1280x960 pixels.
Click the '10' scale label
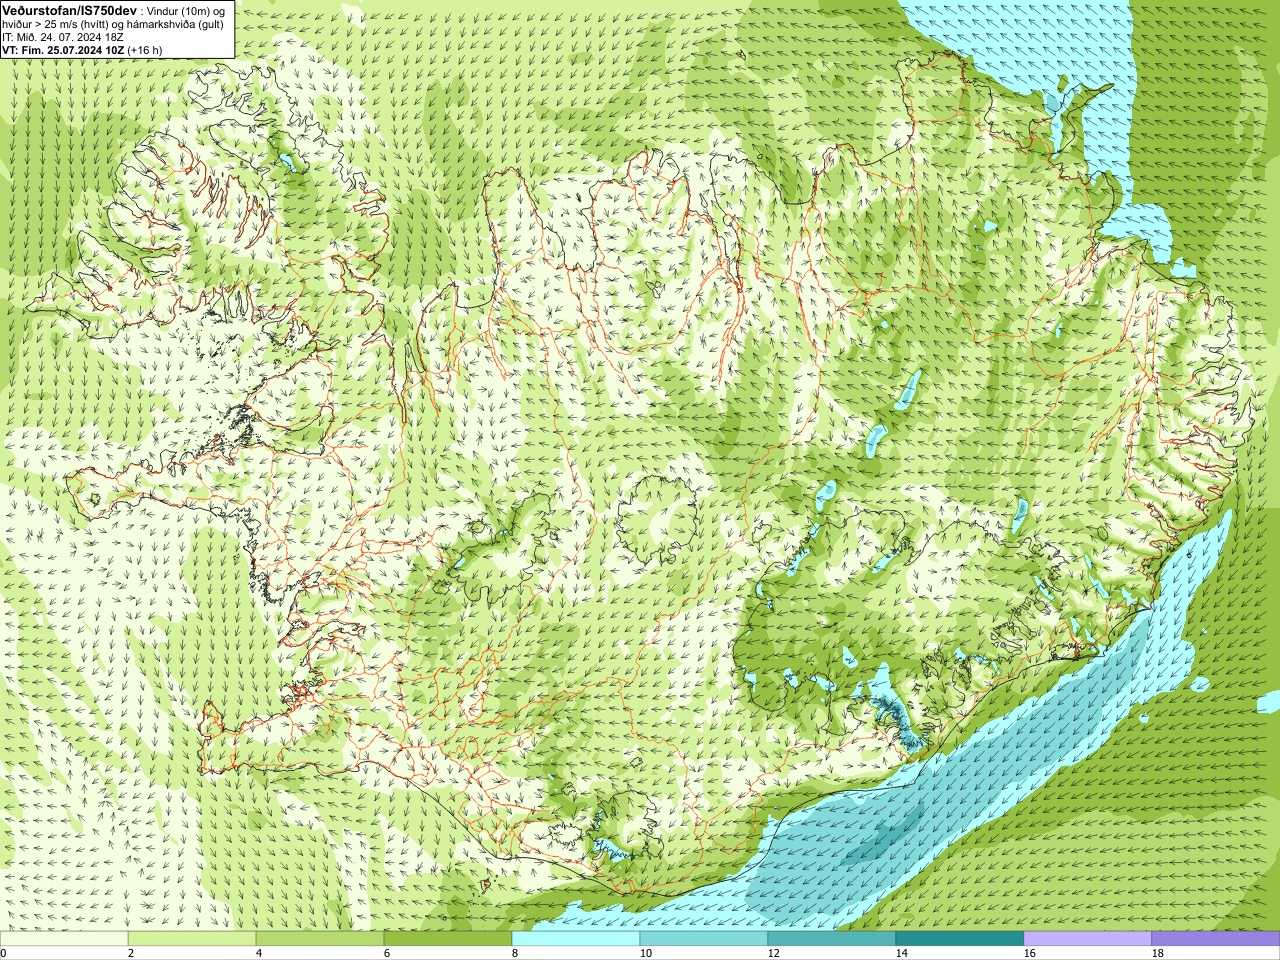pos(645,954)
